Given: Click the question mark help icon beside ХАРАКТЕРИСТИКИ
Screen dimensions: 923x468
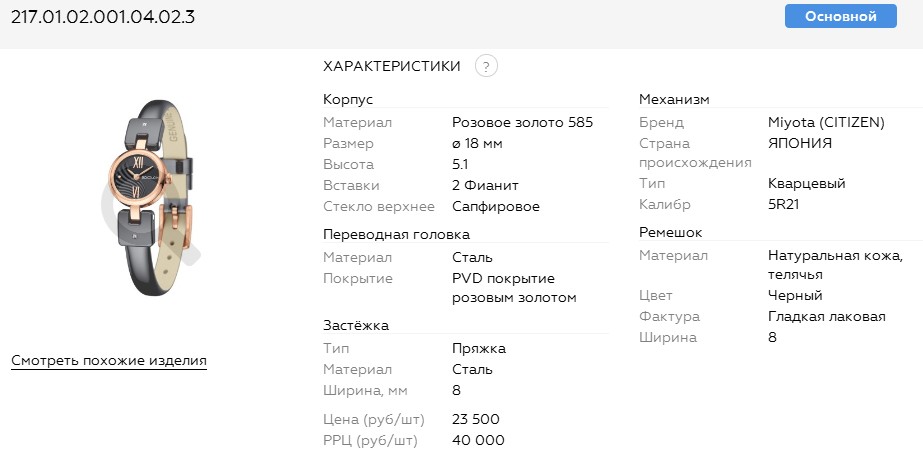Looking at the screenshot, I should tap(486, 66).
